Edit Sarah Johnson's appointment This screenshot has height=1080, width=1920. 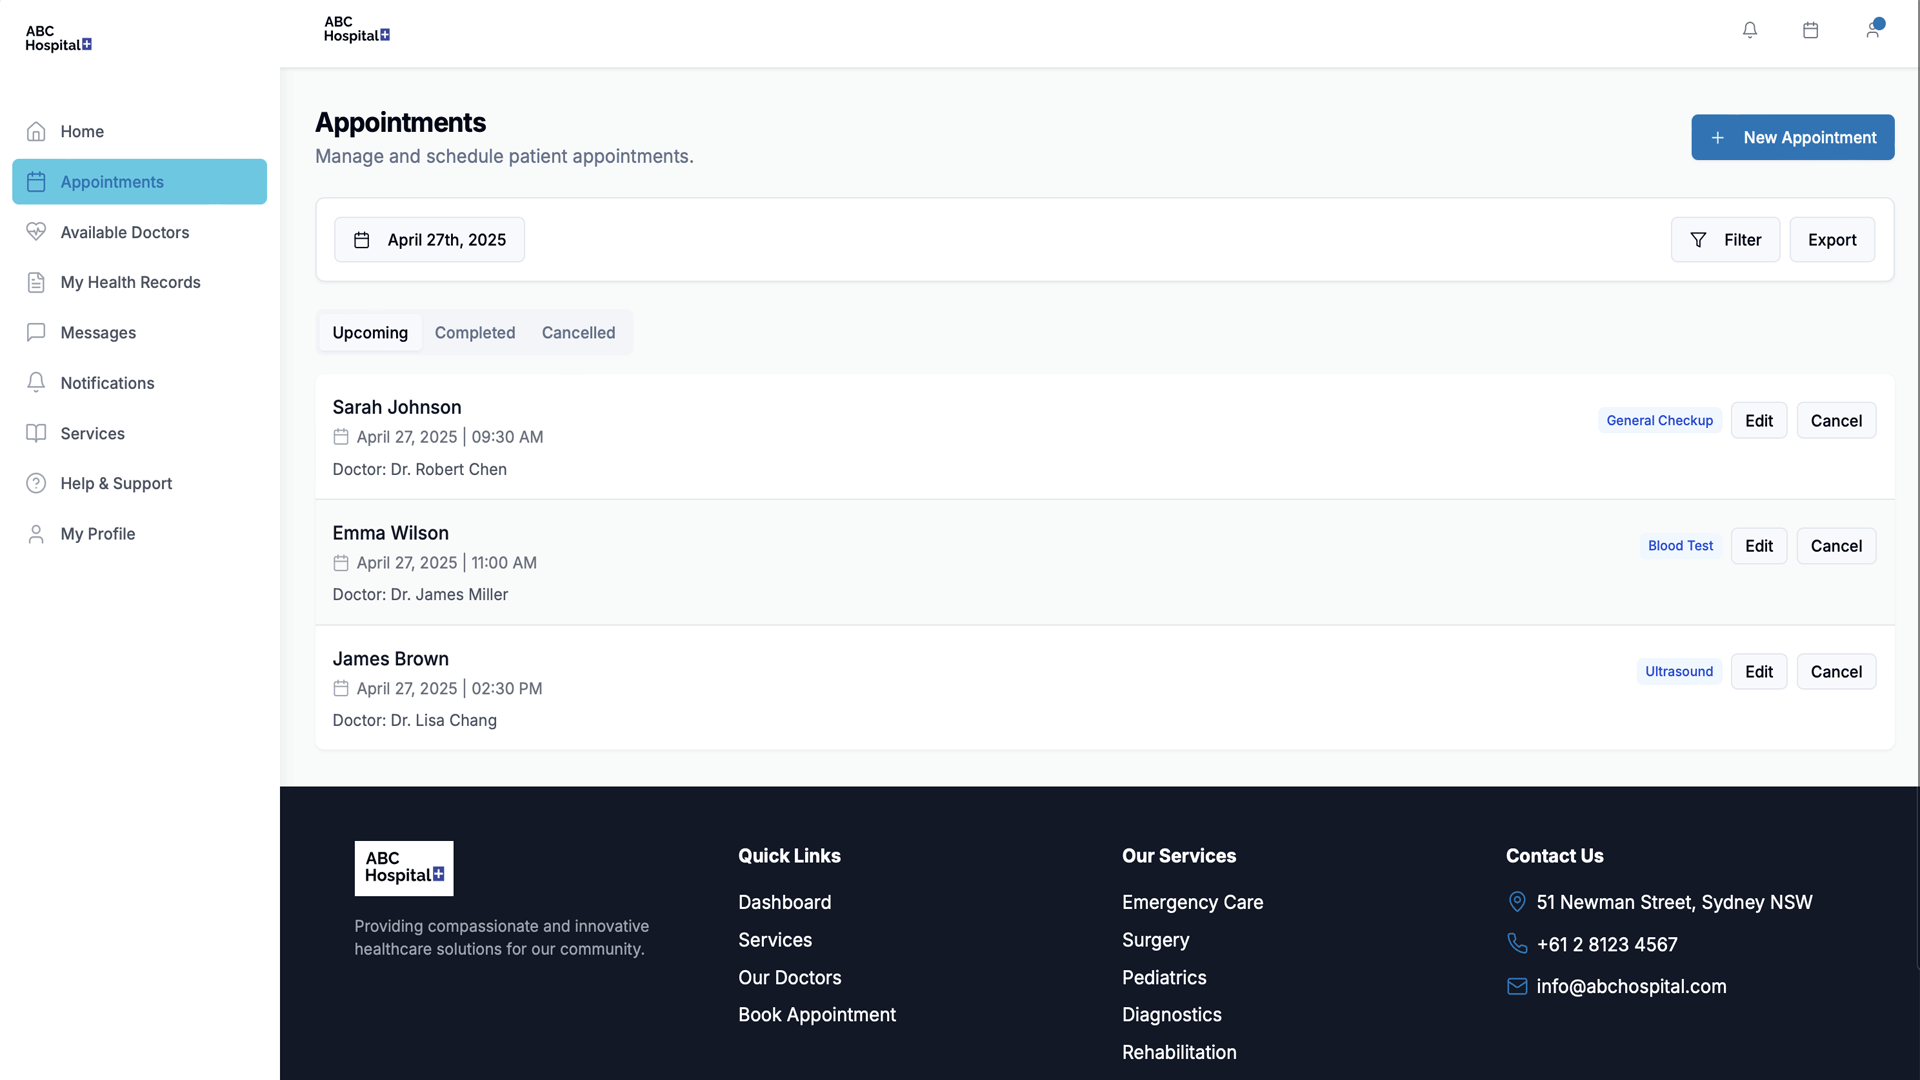pyautogui.click(x=1759, y=420)
